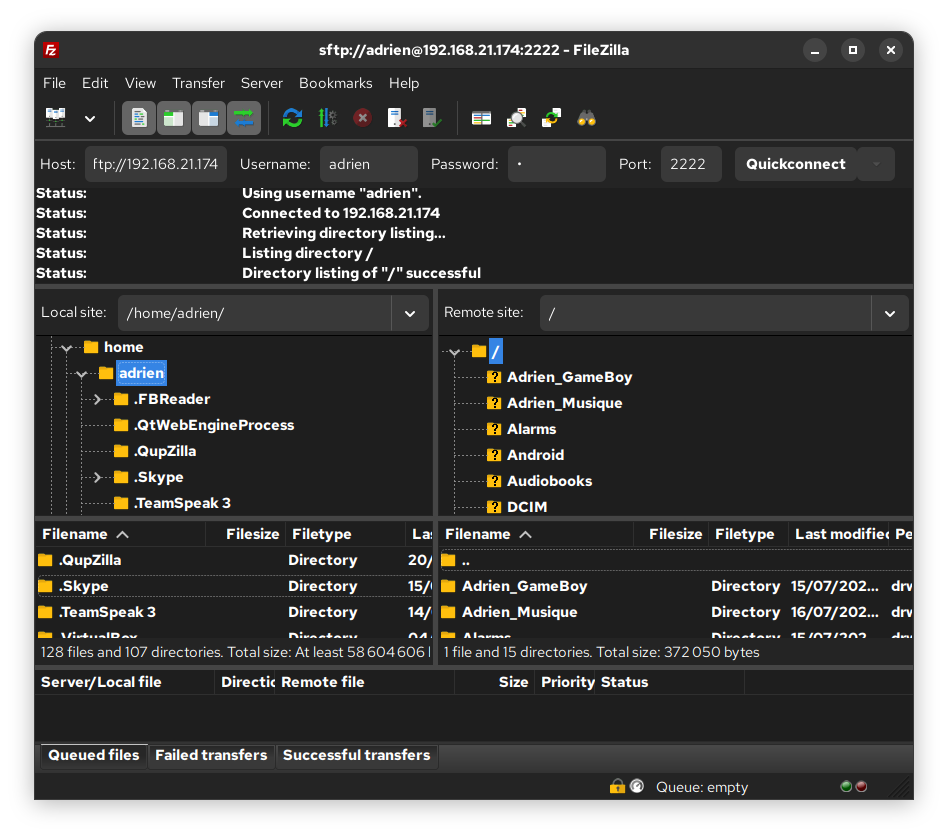
Task: Toggle transfer queue display
Action: pos(244,118)
